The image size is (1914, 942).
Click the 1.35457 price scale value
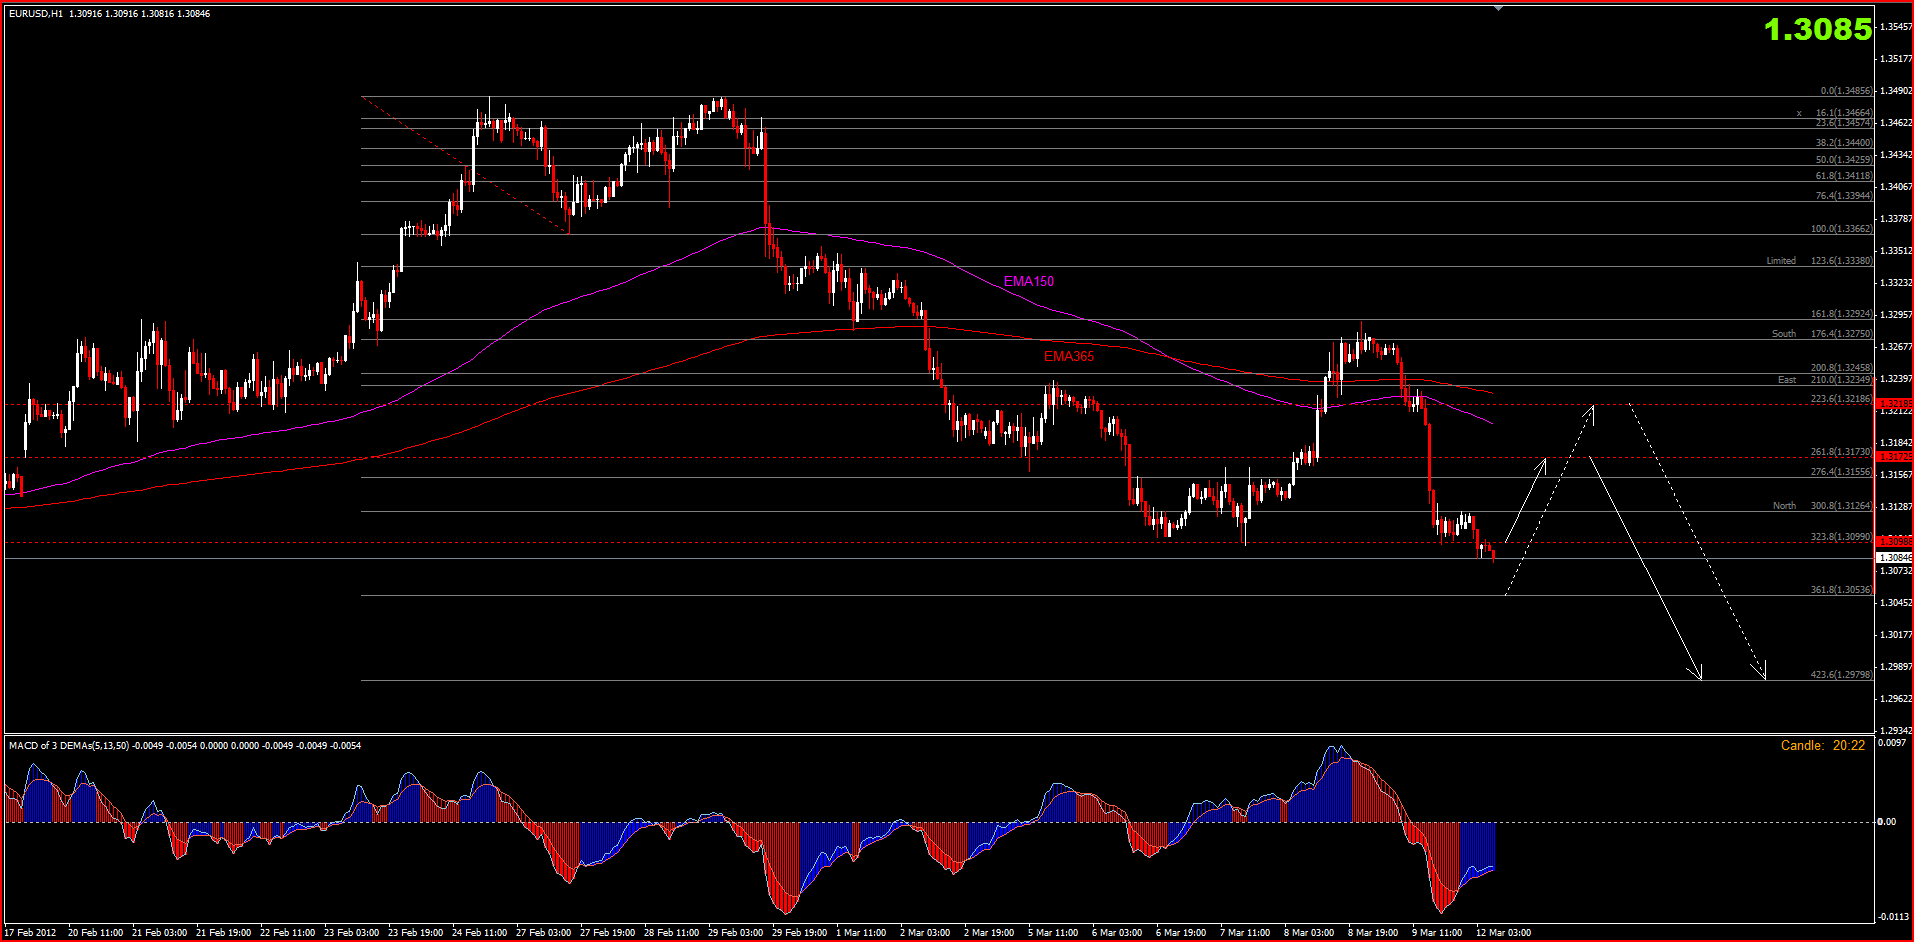tap(1896, 27)
